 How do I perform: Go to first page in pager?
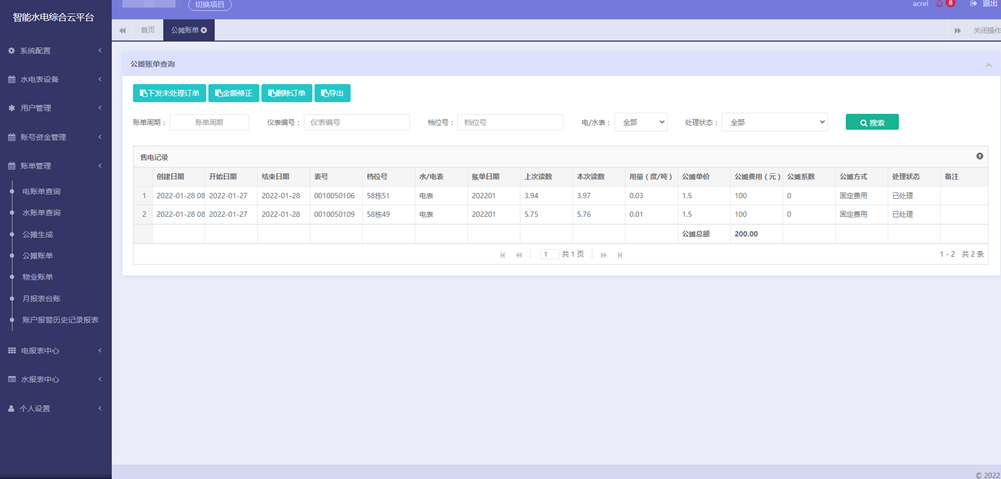[x=503, y=255]
